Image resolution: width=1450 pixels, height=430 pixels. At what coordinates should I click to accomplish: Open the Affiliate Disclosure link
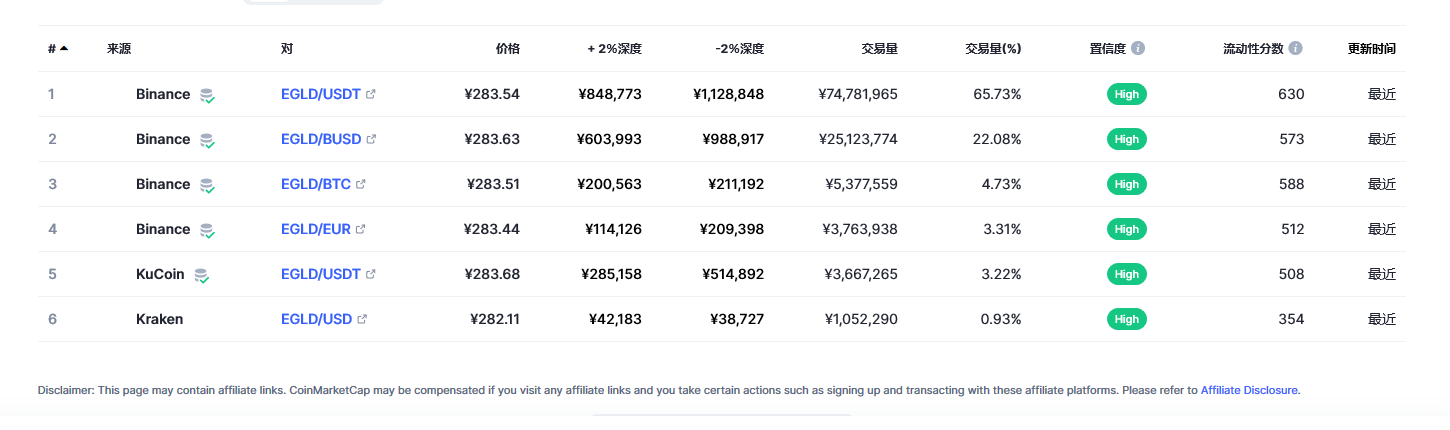pyautogui.click(x=1249, y=390)
